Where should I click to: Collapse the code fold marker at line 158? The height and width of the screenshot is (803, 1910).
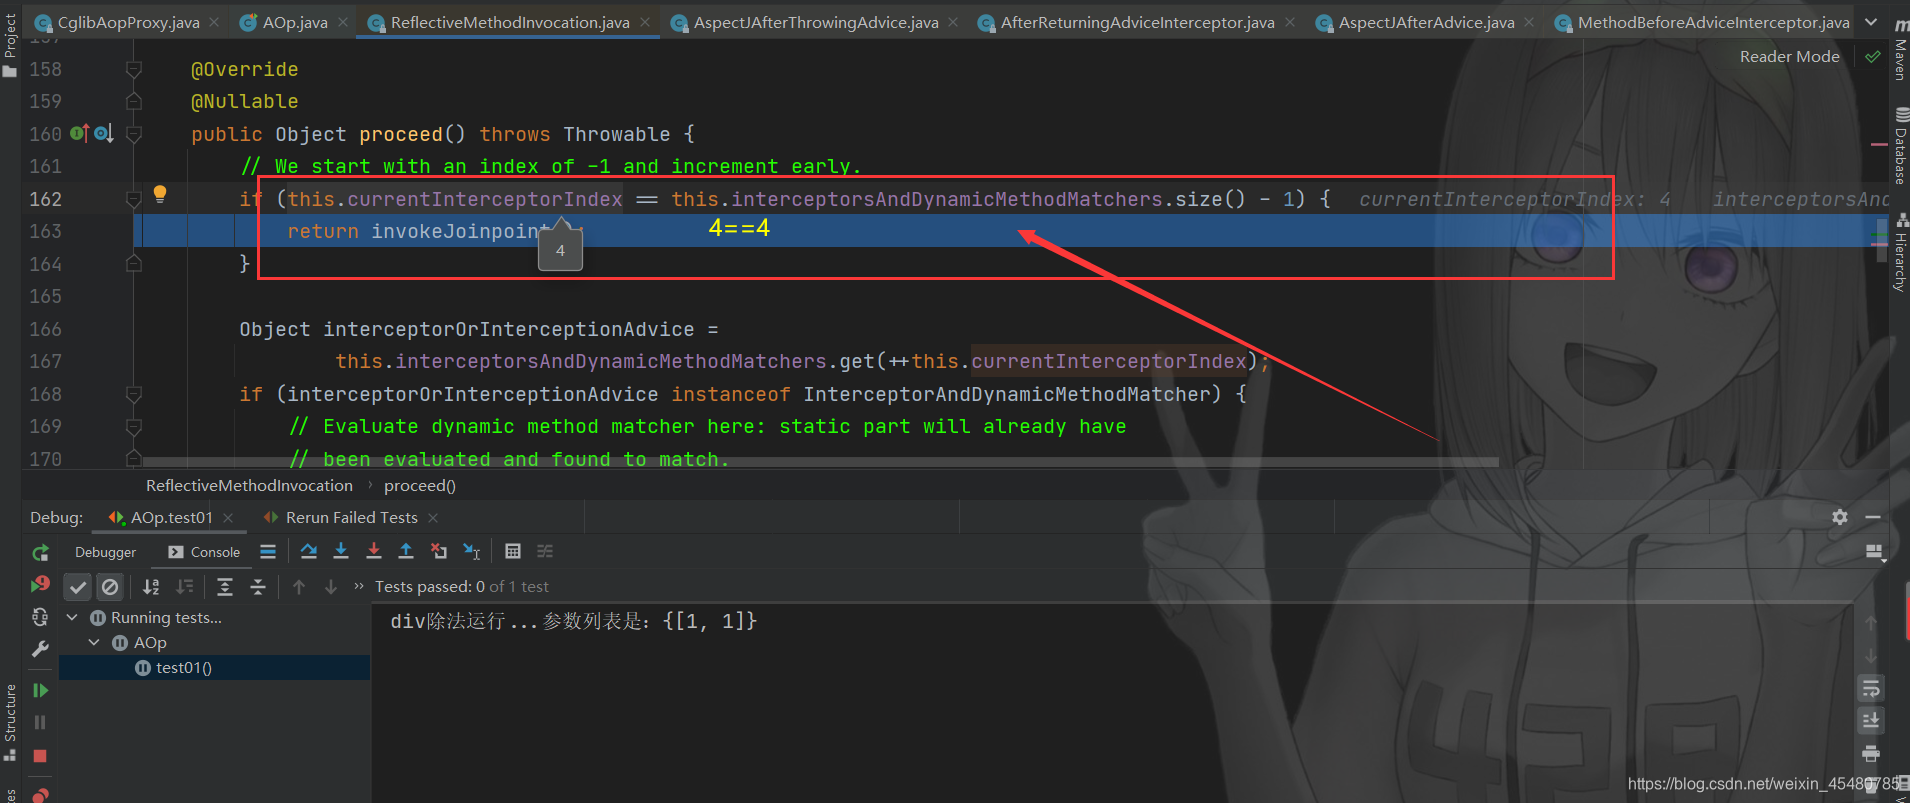click(133, 69)
